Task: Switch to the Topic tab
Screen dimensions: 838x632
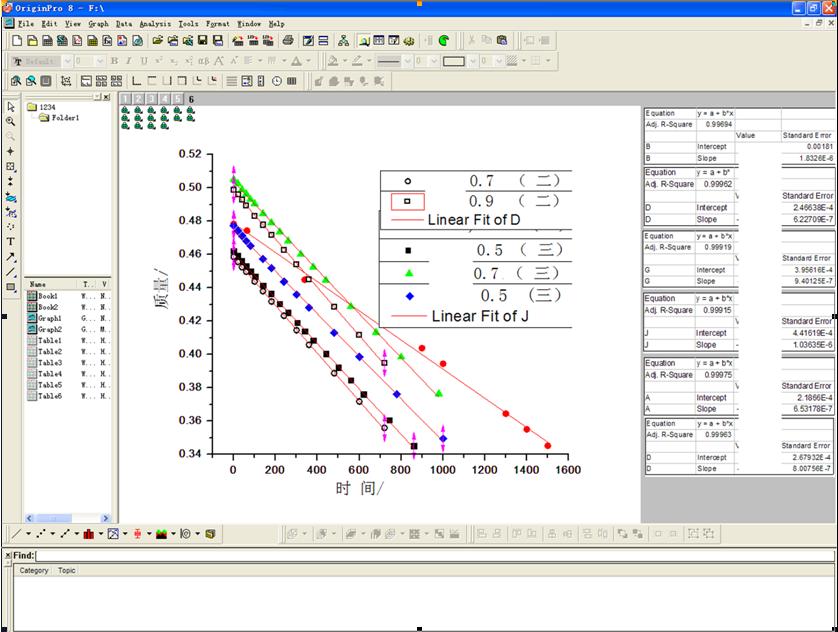Action: point(66,571)
